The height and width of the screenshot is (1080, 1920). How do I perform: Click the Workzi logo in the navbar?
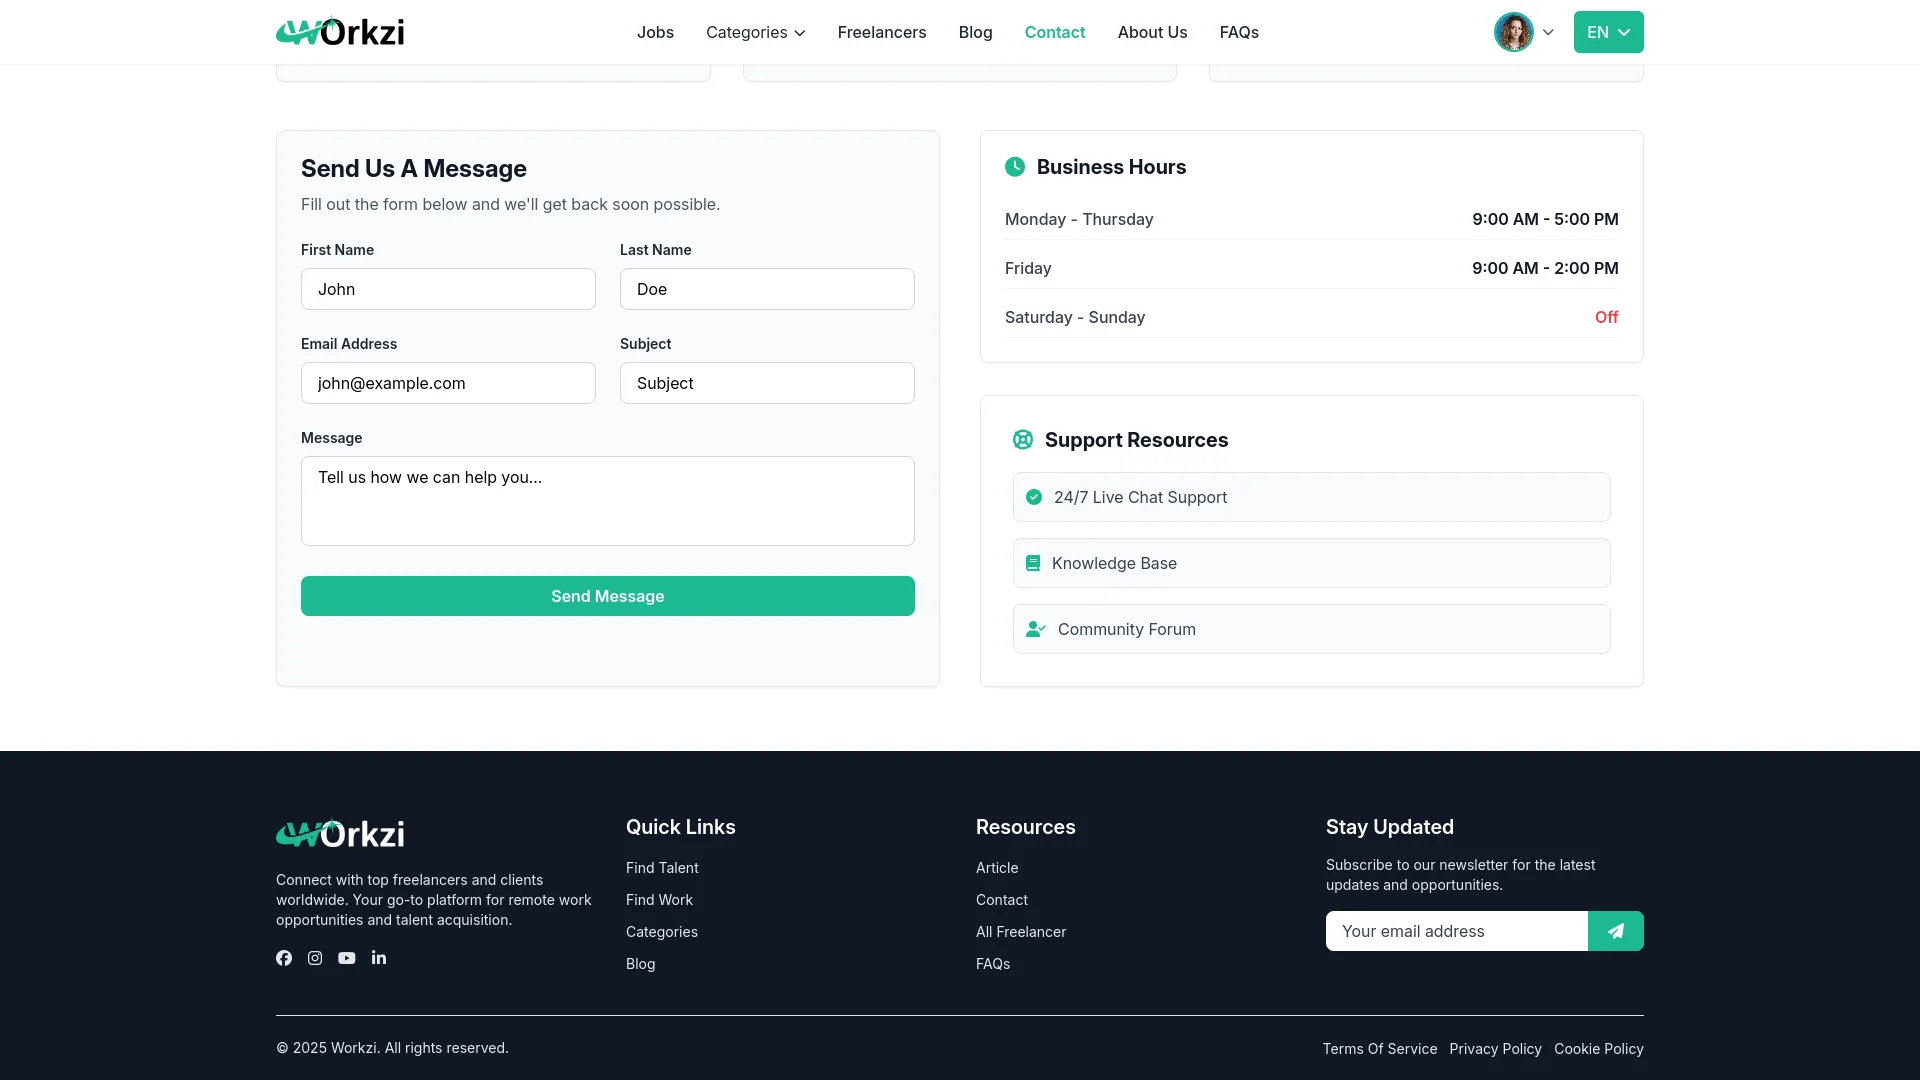pos(339,31)
